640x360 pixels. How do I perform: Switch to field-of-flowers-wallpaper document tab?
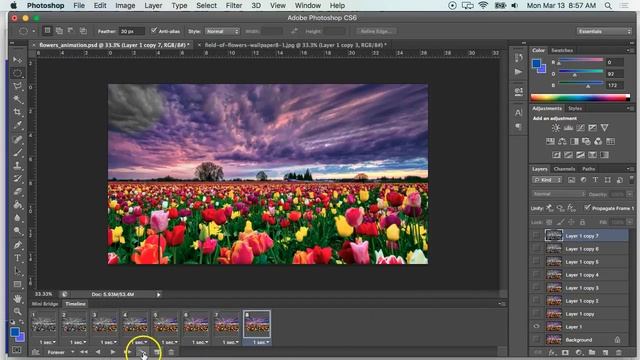[x=295, y=45]
